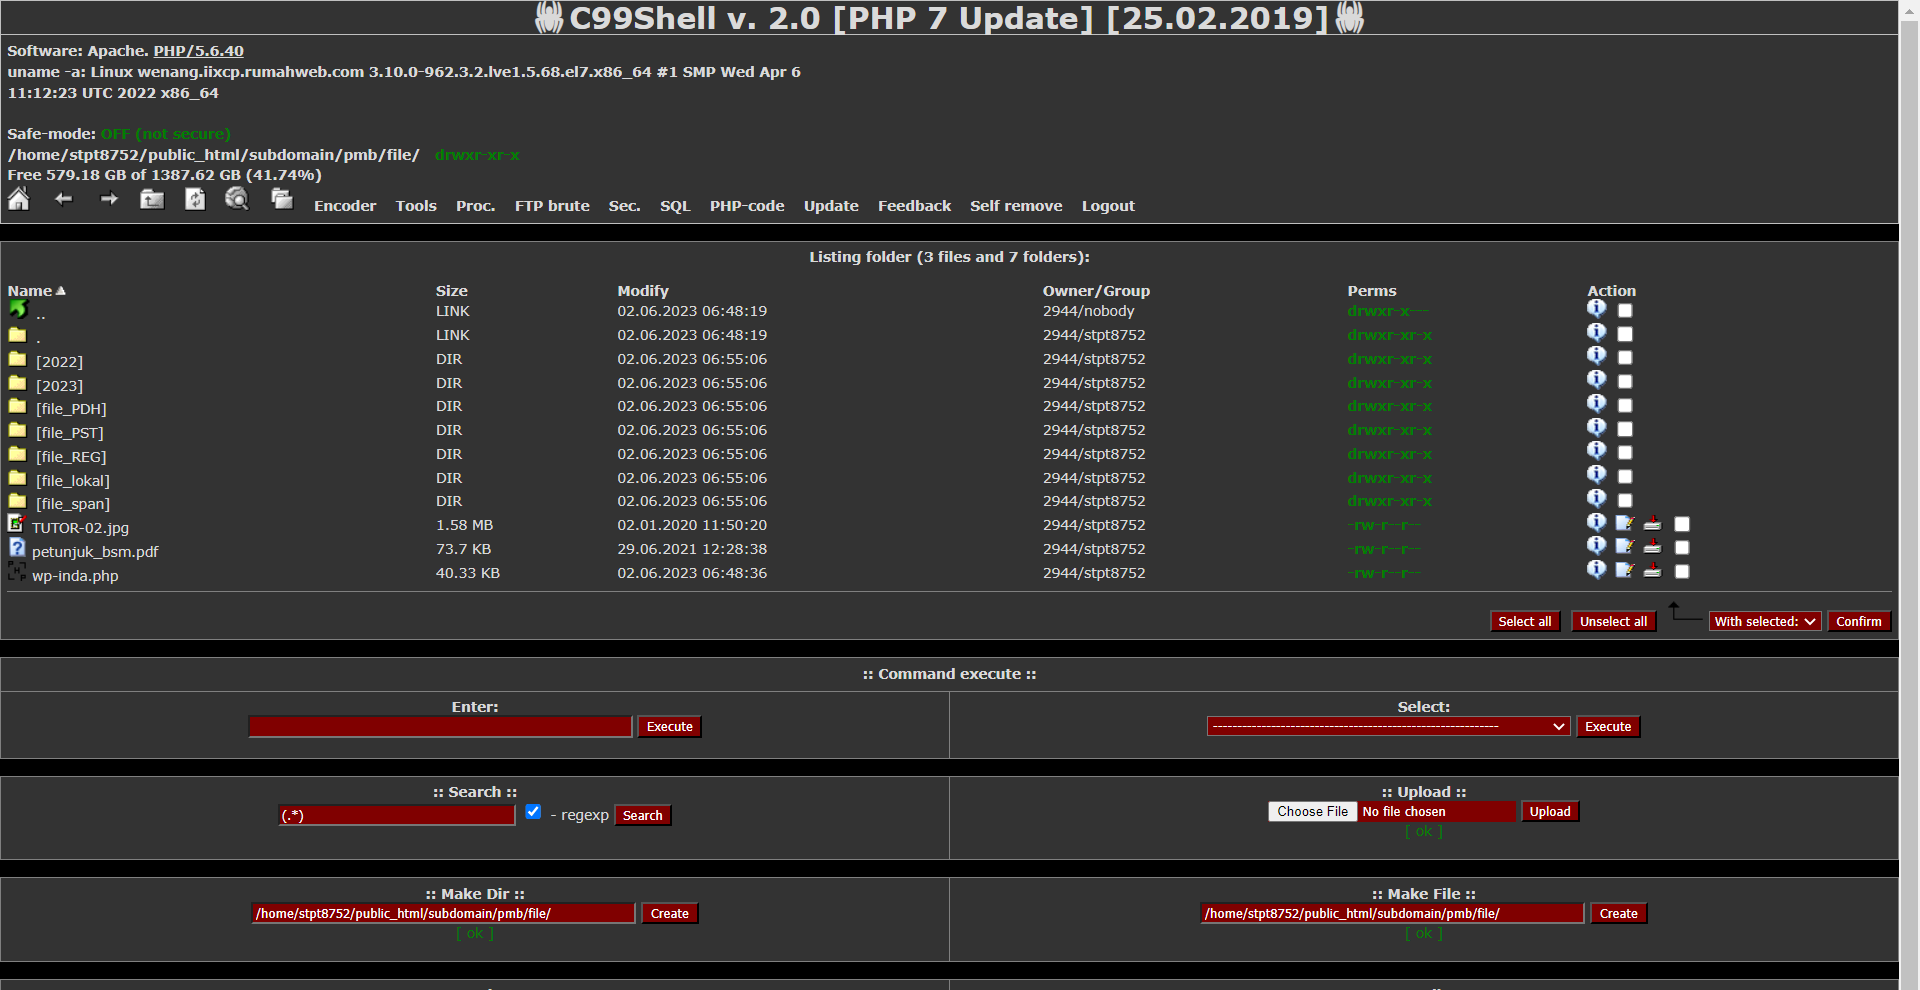Tick the checkbox for the [2023] folder
1920x990 pixels.
1625,382
